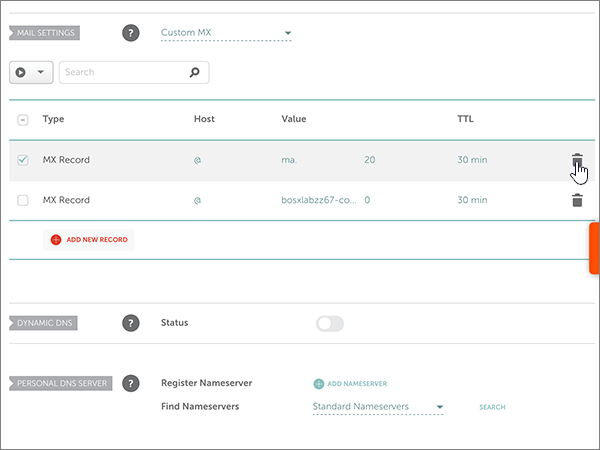600x450 pixels.
Task: Click priority value 0
Action: click(367, 200)
